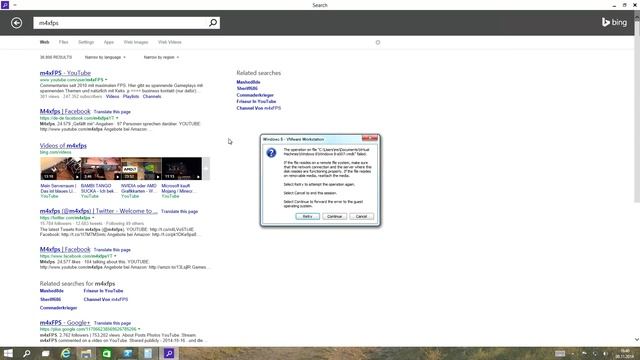Launch Internet Explorer from taskbar
The width and height of the screenshot is (640, 360).
coord(65,353)
